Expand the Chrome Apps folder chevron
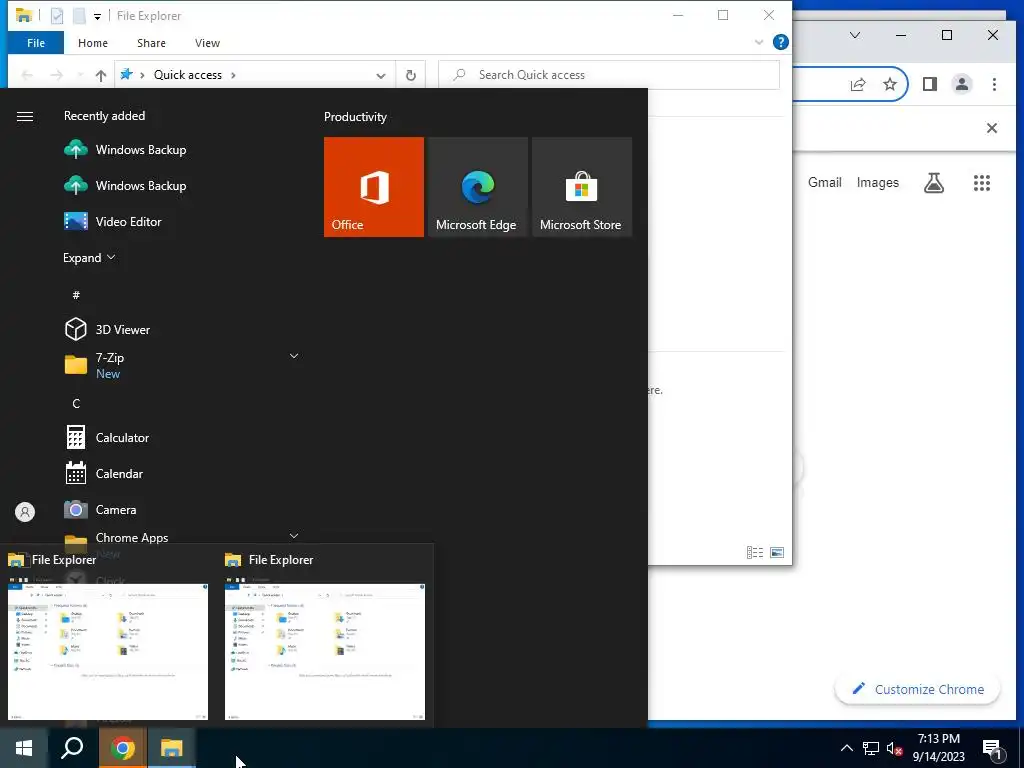 tap(294, 536)
